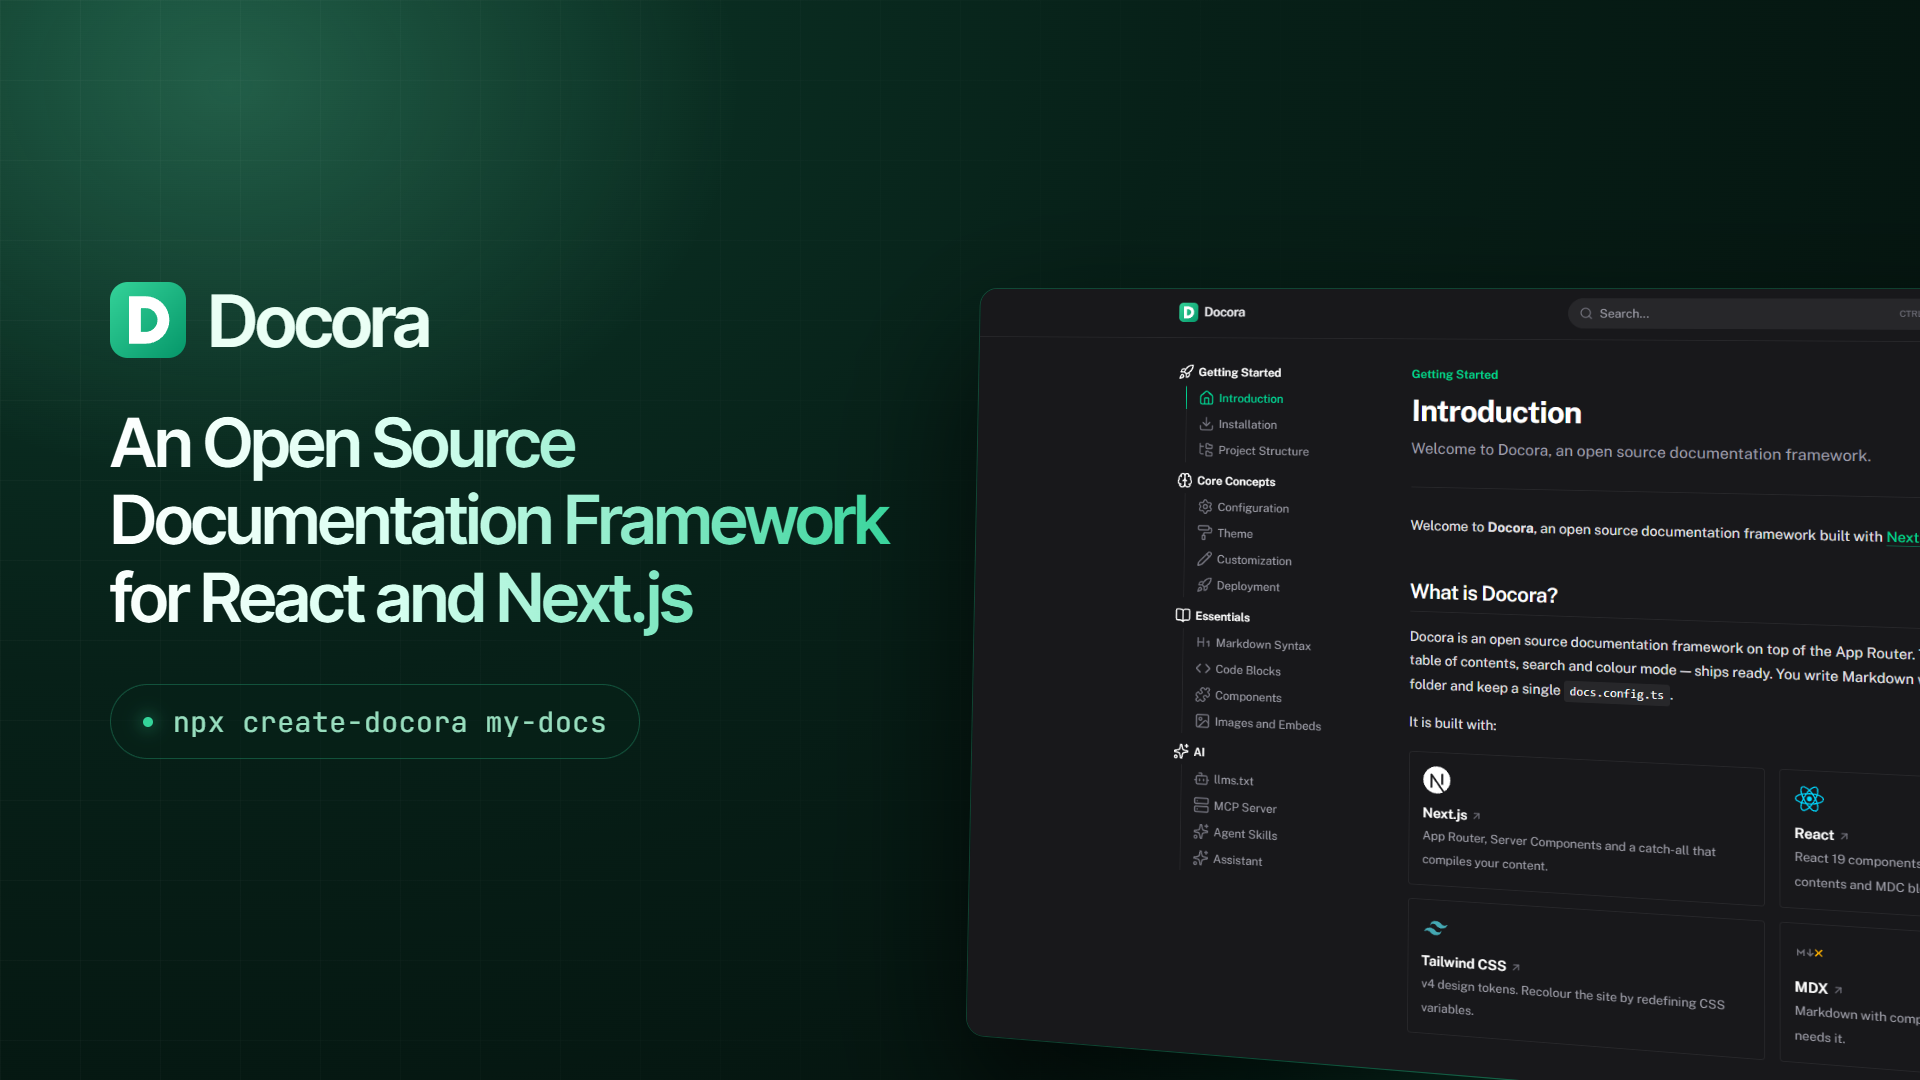Click the gear icon next to Configuration

pos(1205,507)
